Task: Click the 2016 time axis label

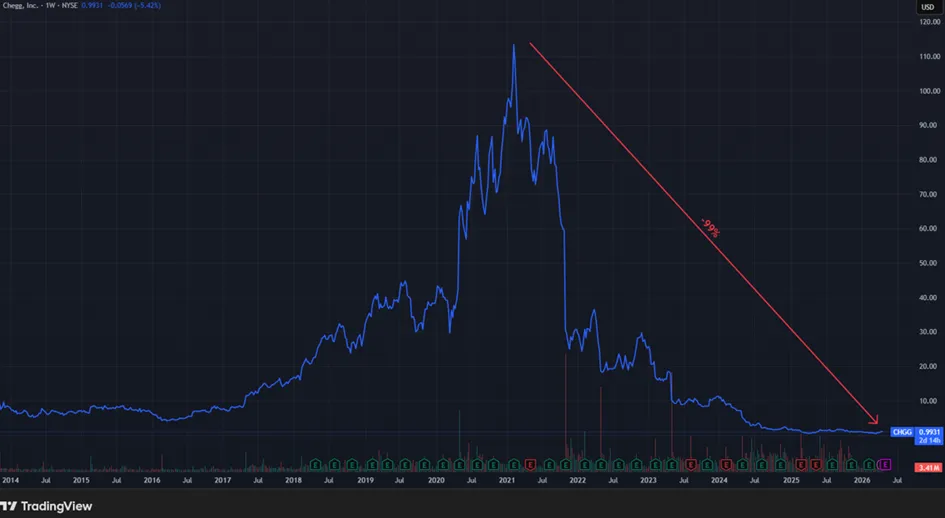Action: tap(152, 480)
